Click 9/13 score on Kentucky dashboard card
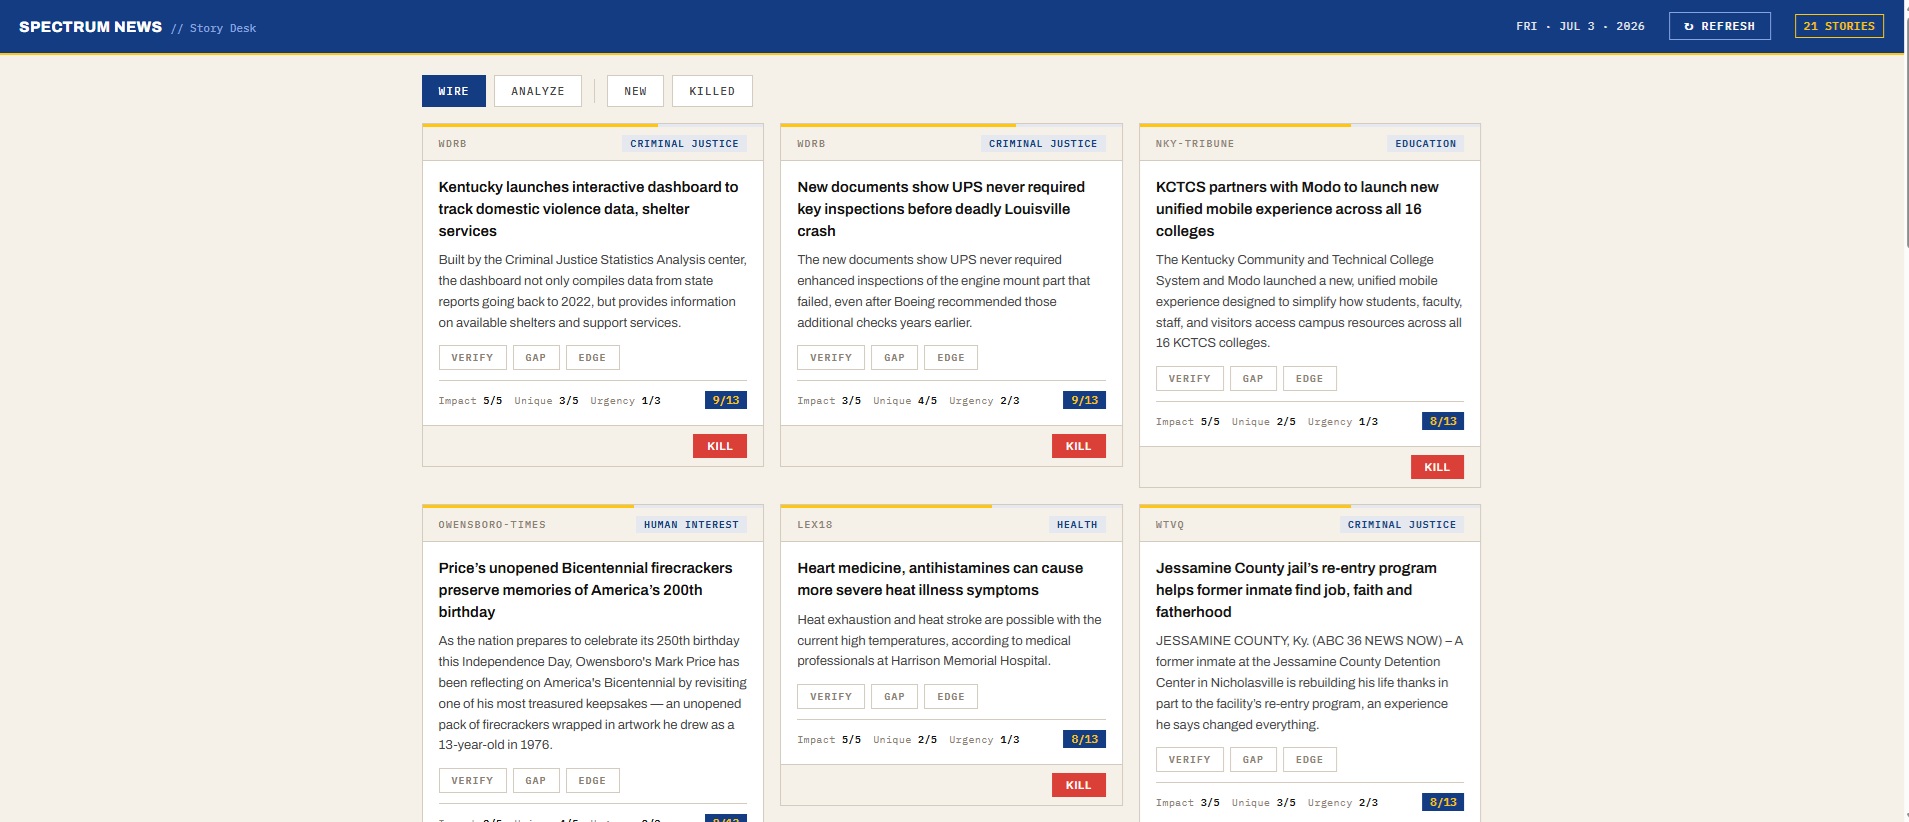This screenshot has width=1909, height=822. point(726,400)
